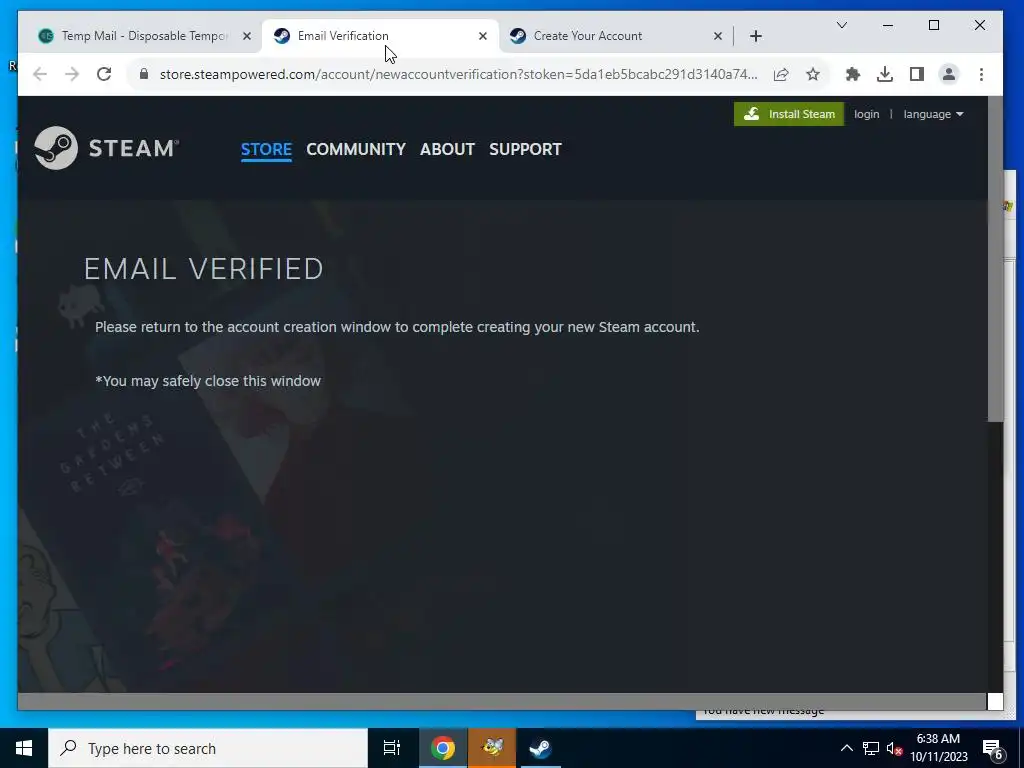Open the Windows Start menu

pyautogui.click(x=24, y=748)
